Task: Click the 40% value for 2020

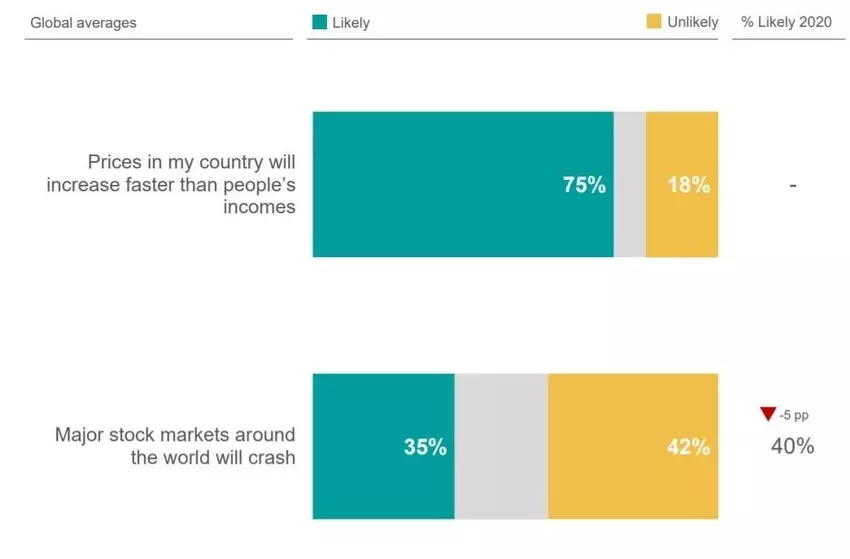Action: [x=792, y=446]
